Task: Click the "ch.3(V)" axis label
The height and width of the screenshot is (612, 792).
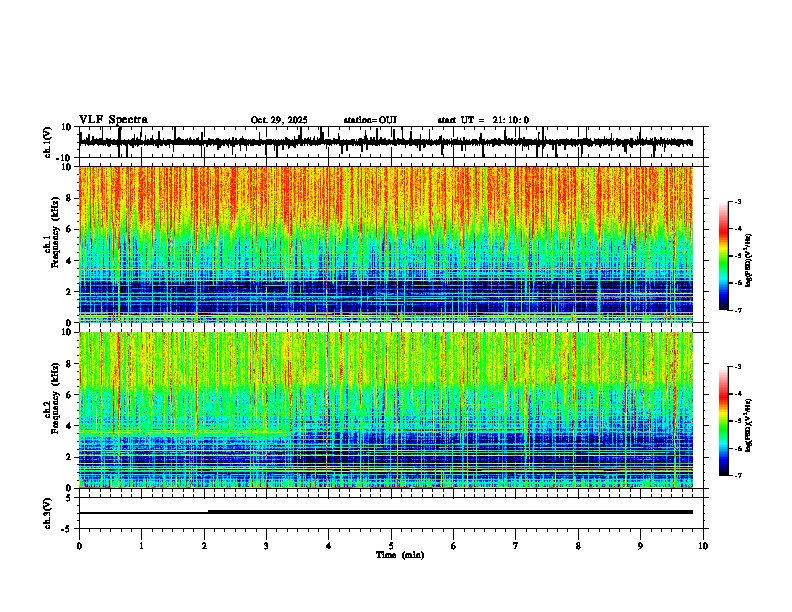Action: (x=47, y=513)
